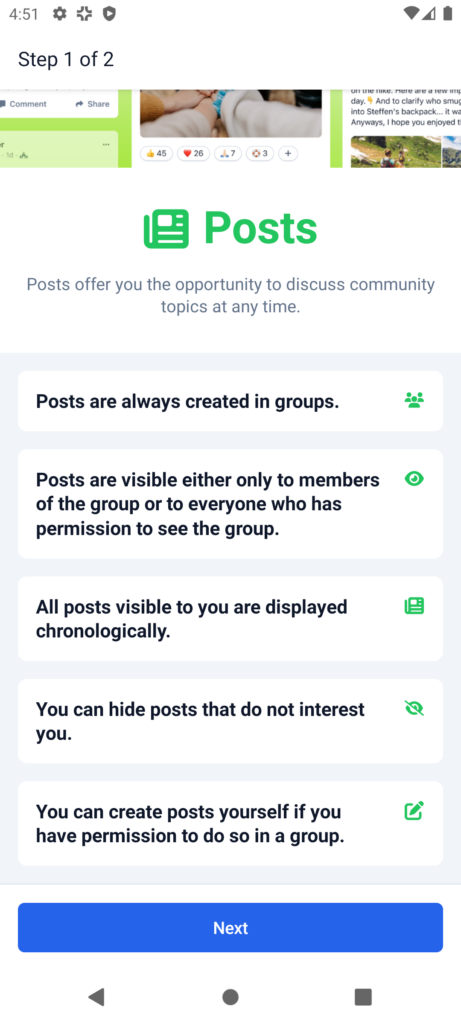
Task: Select the 'You can hide posts' card
Action: 230,721
